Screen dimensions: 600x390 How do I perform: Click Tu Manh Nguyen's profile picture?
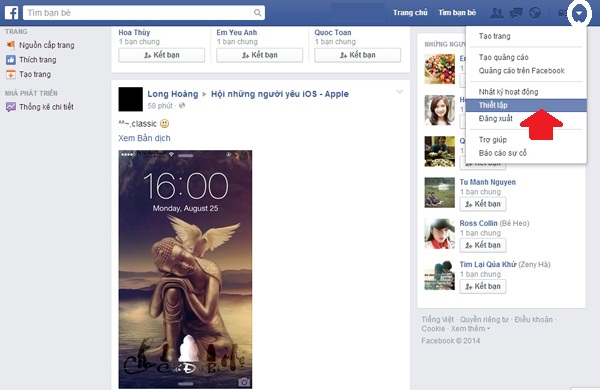440,193
